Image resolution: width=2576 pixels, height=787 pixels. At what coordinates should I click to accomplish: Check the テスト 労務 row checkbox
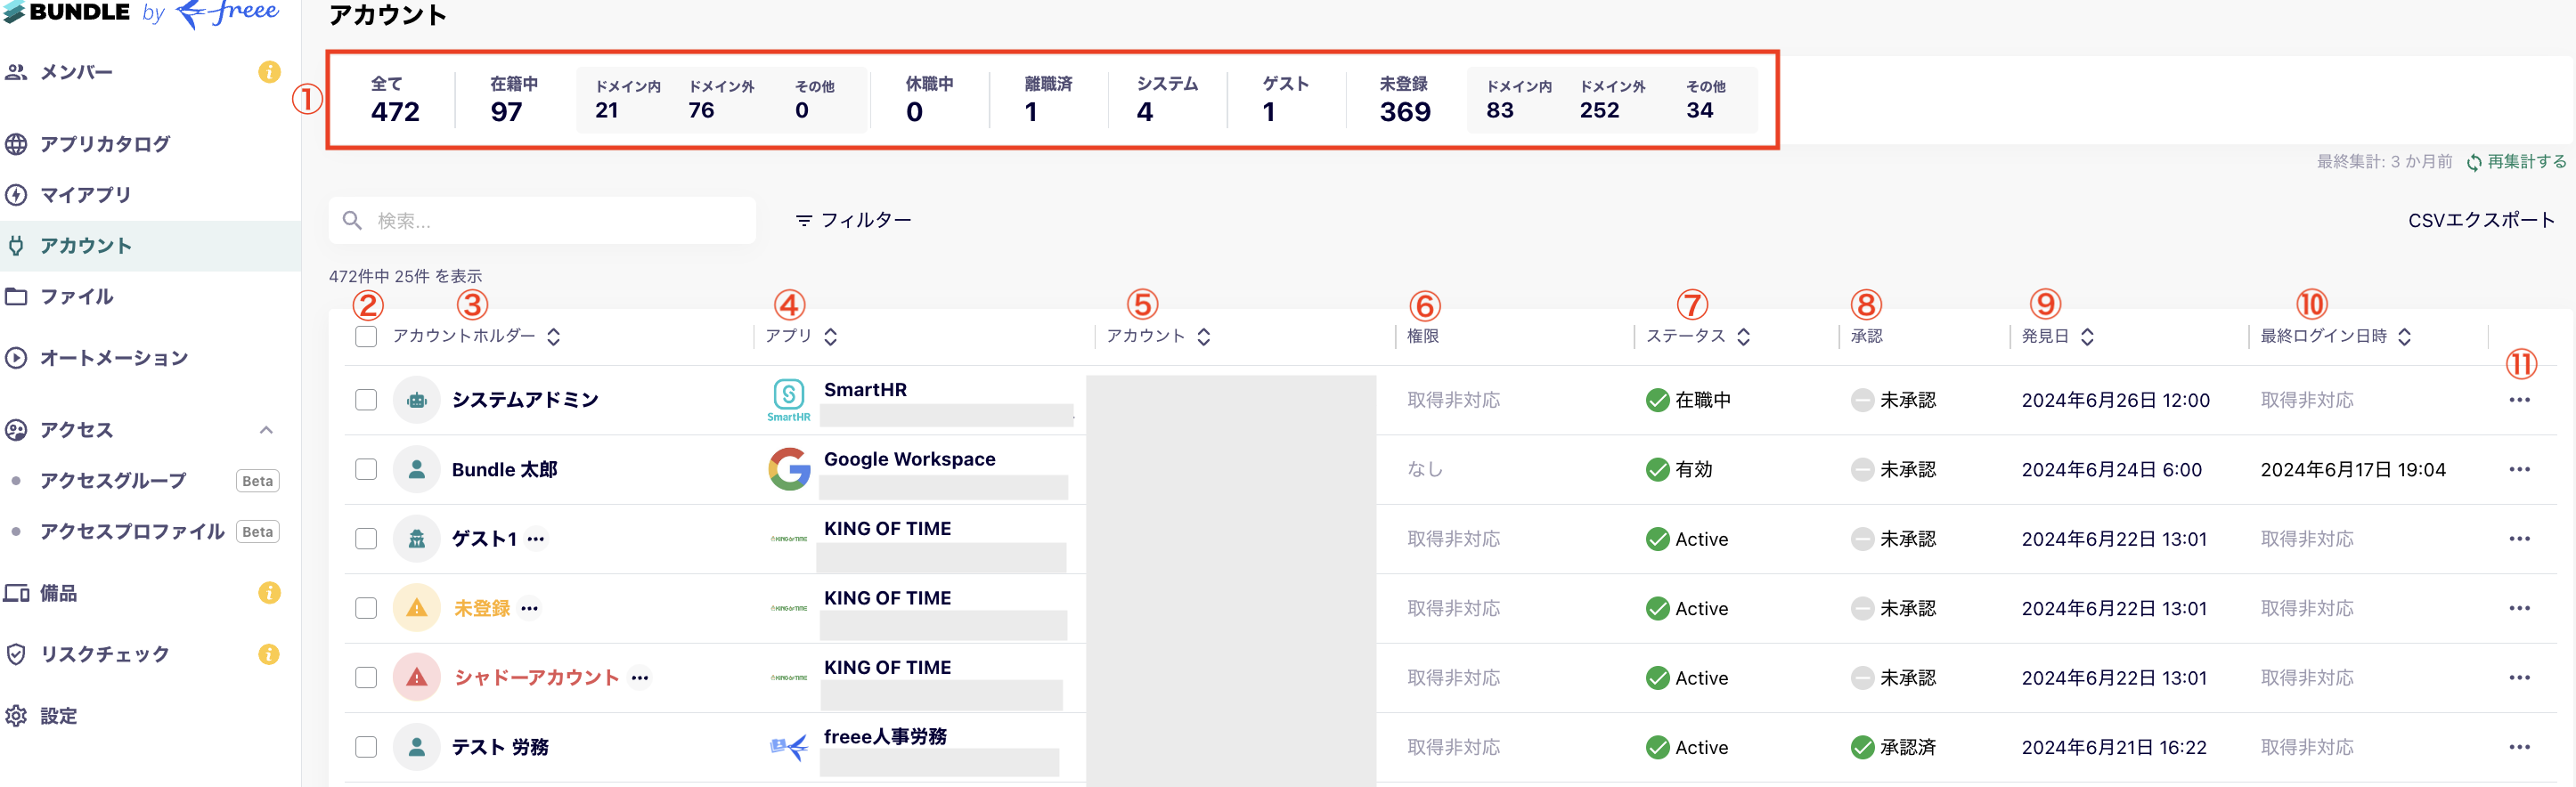click(x=366, y=747)
